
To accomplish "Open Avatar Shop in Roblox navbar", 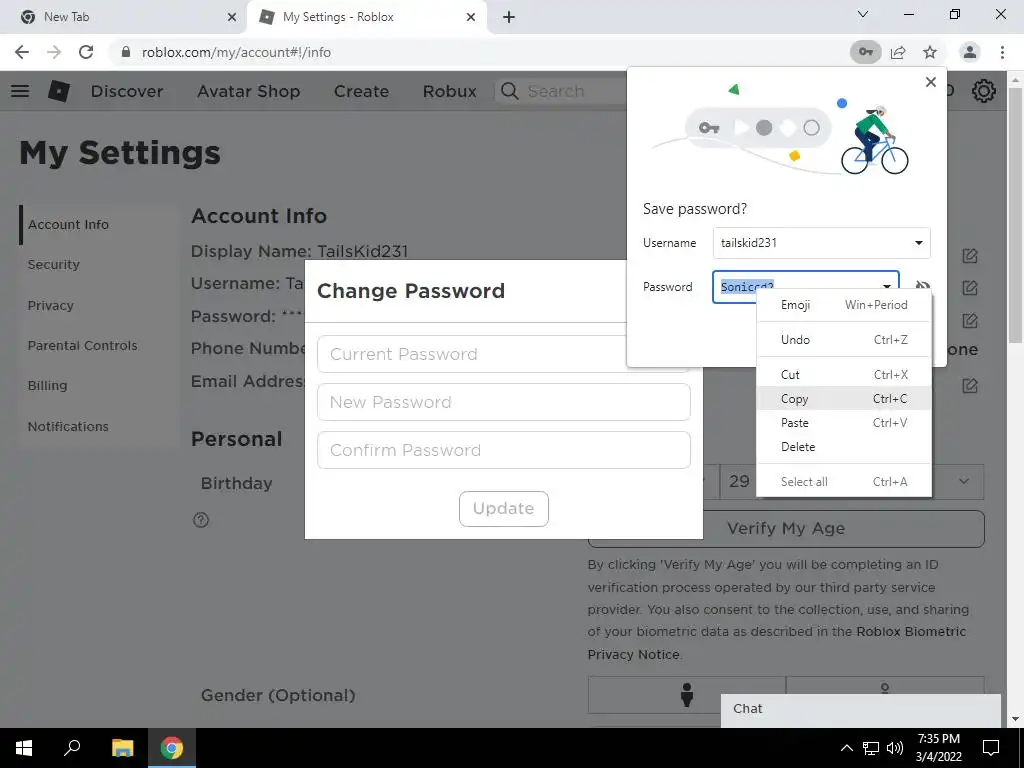I will 248,91.
